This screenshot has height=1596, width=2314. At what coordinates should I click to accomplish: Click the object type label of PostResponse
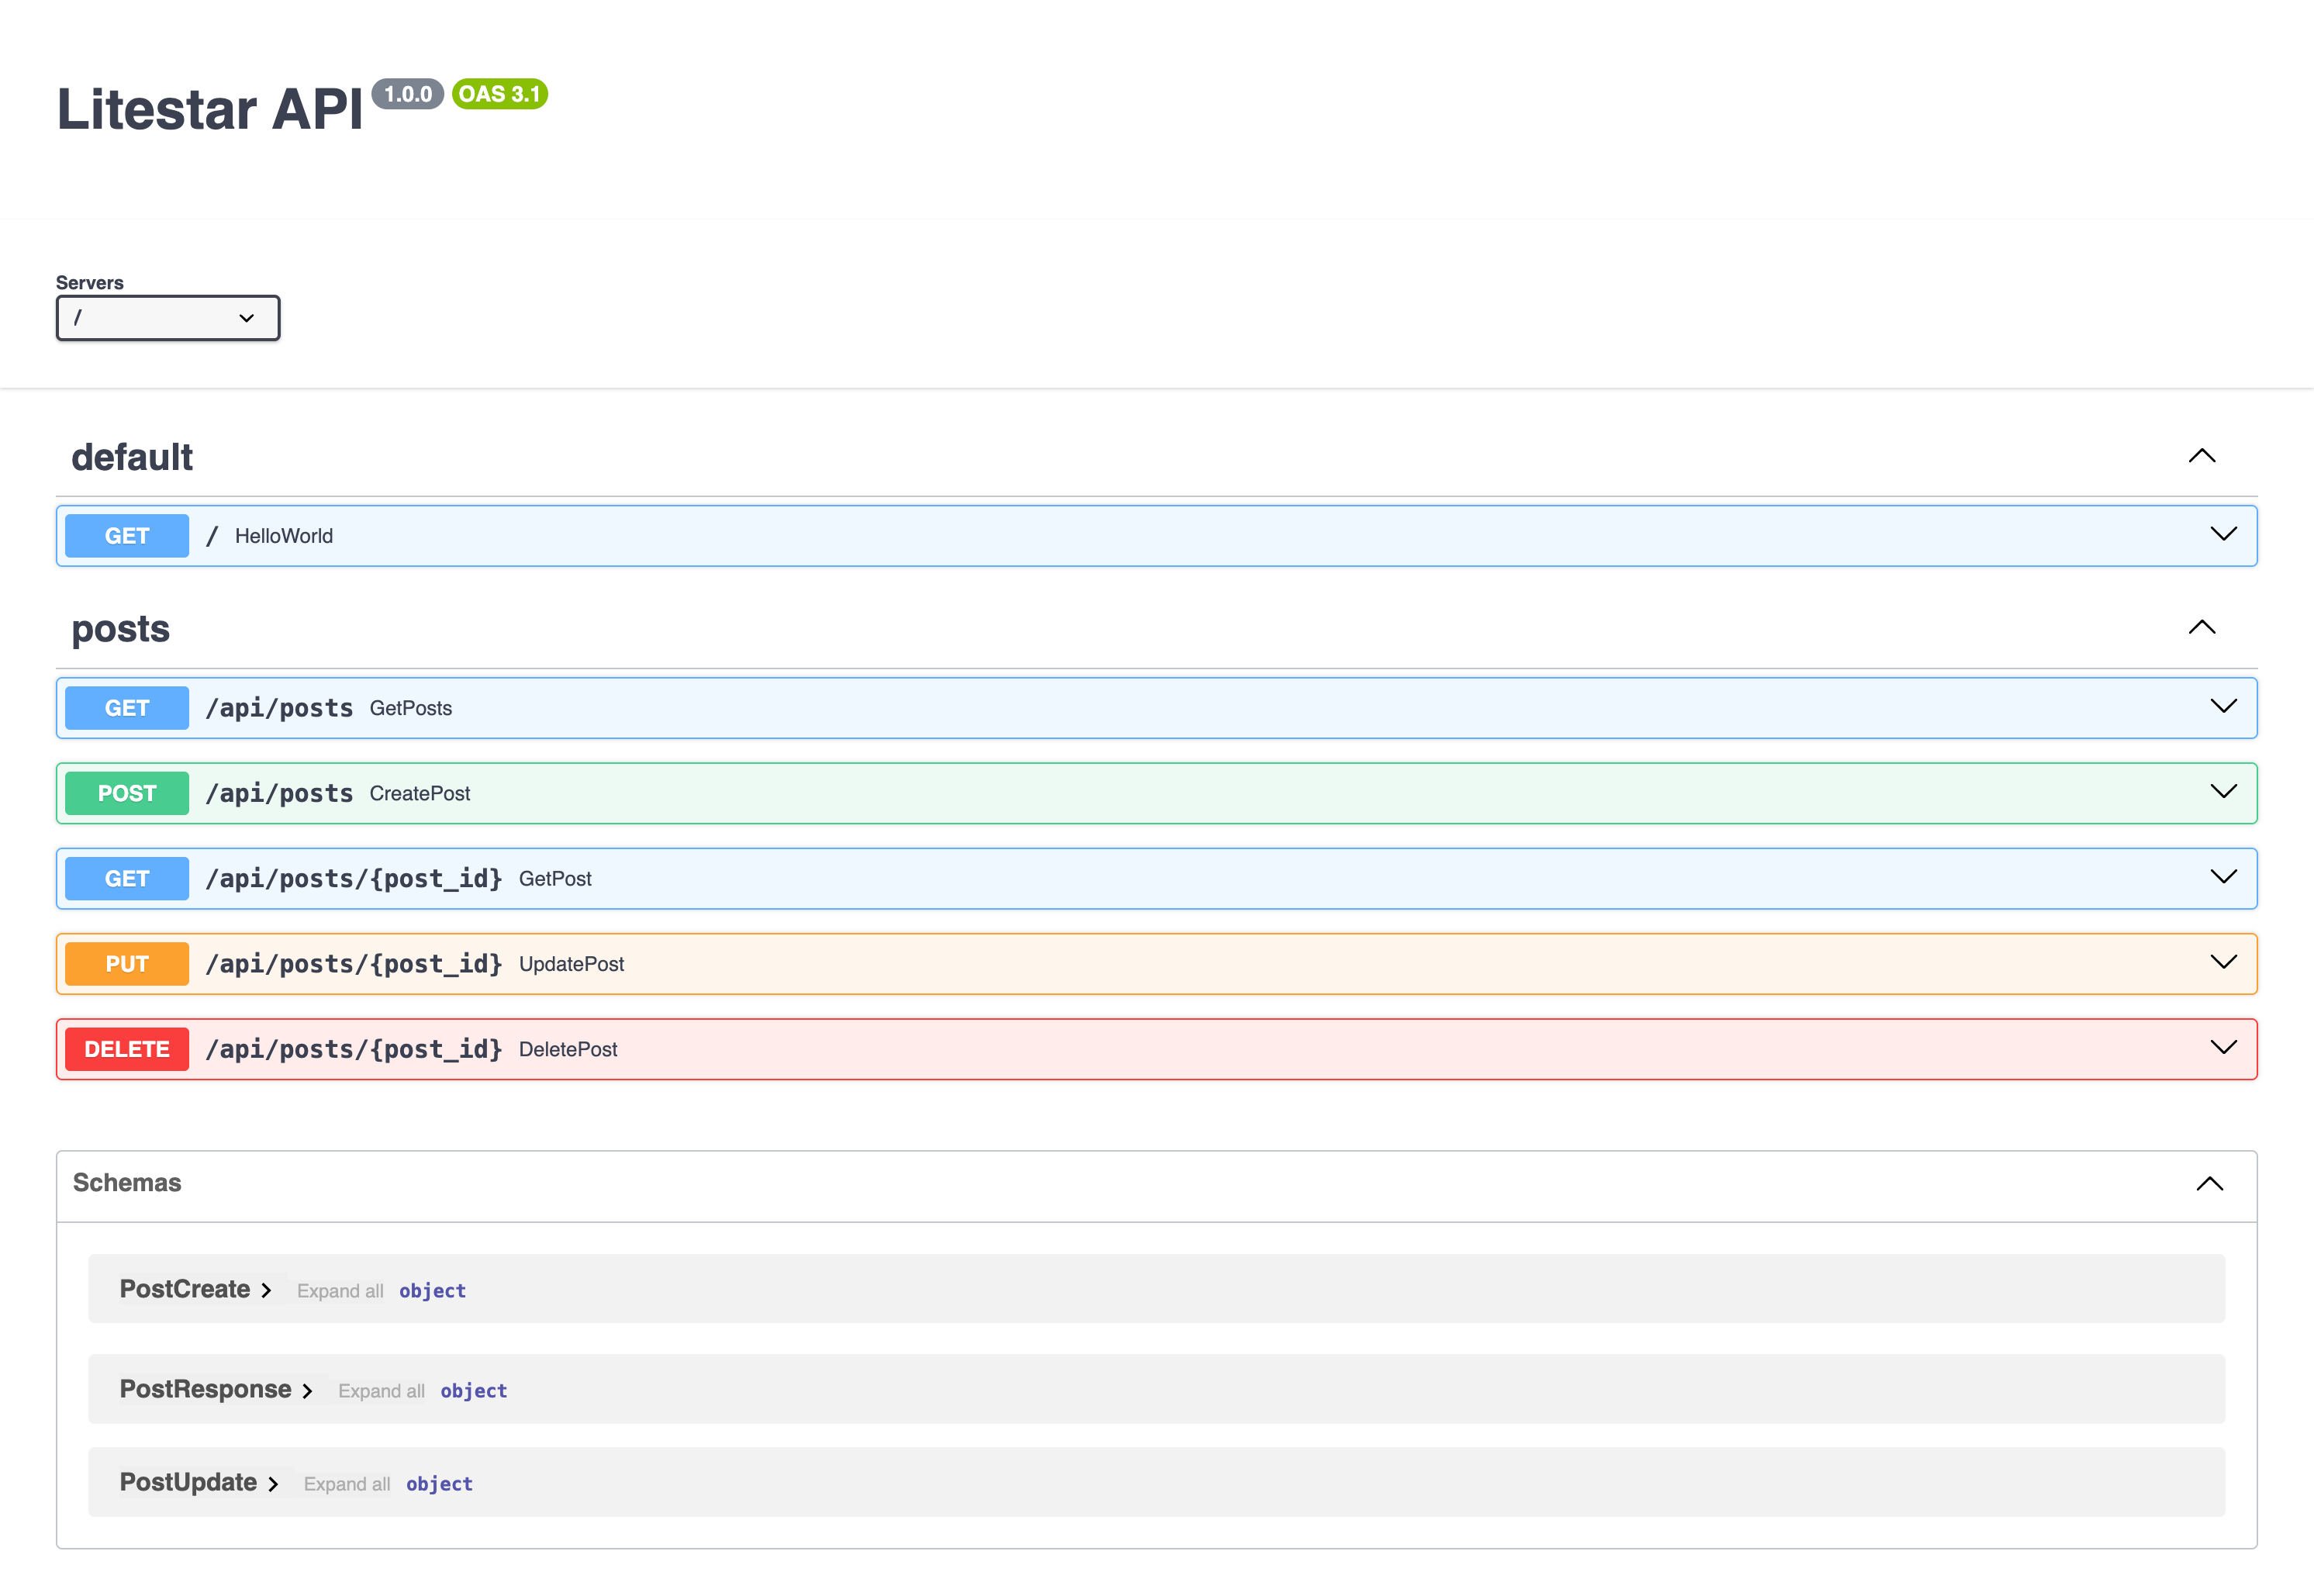click(474, 1391)
